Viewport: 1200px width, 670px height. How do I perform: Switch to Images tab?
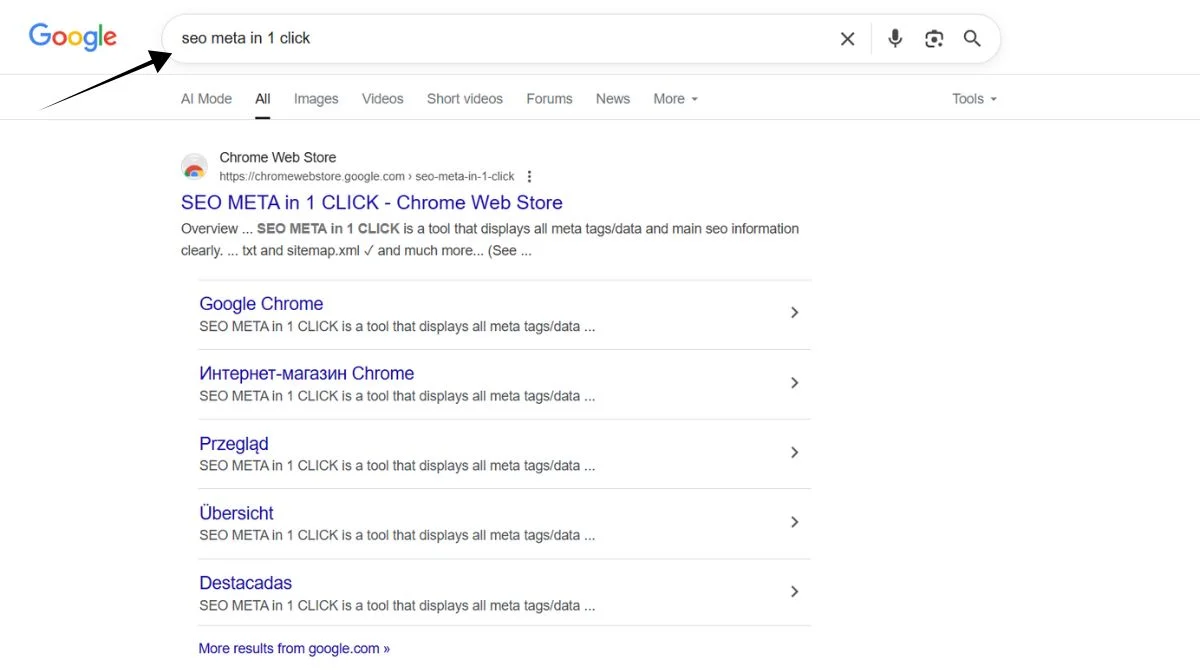click(x=316, y=99)
